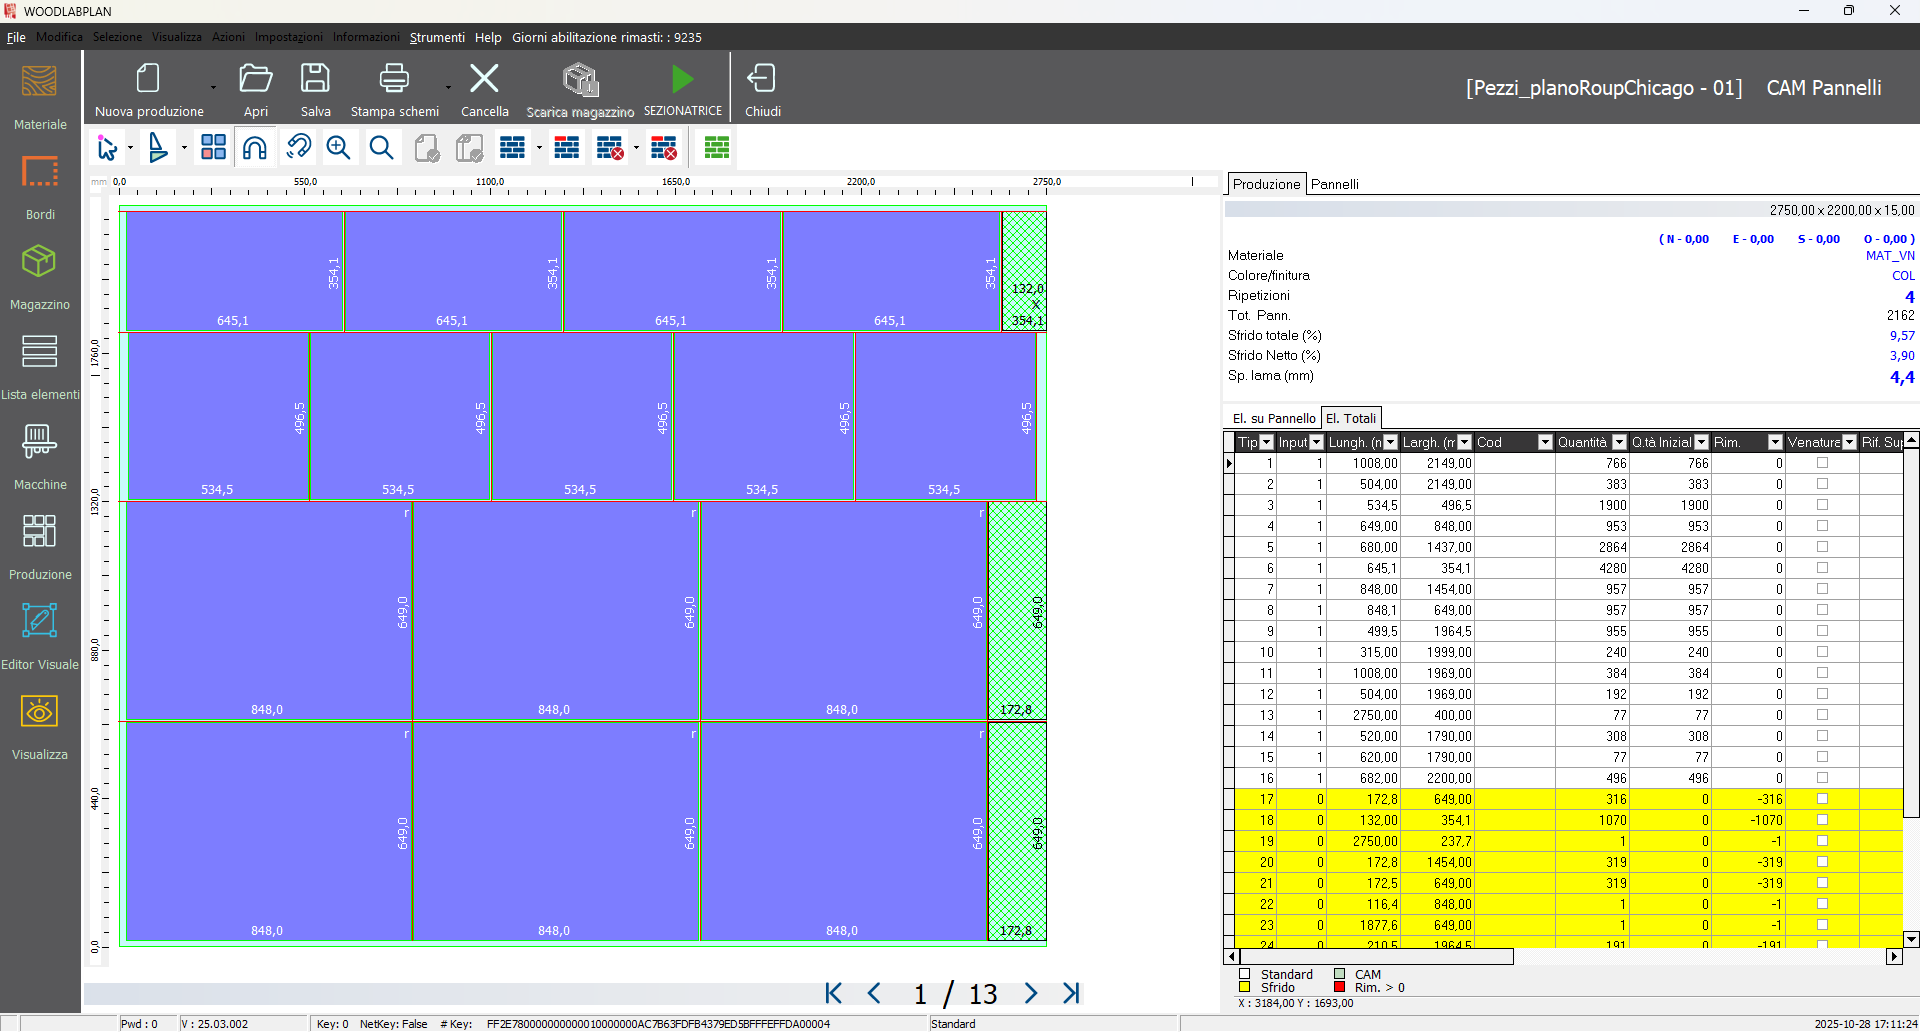Click the Cancella red X icon
The width and height of the screenshot is (1920, 1032).
click(x=484, y=77)
